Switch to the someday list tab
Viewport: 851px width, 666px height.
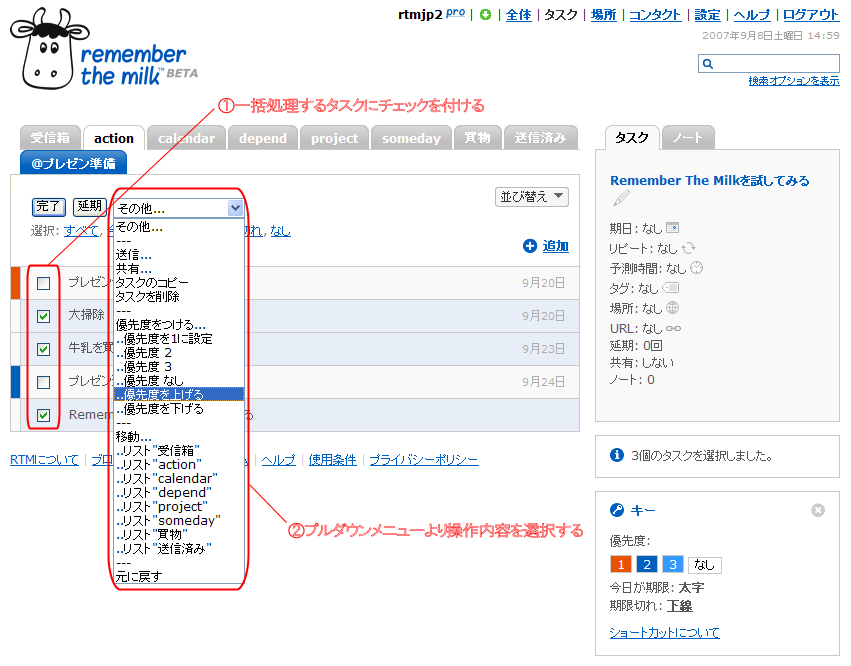[x=411, y=138]
